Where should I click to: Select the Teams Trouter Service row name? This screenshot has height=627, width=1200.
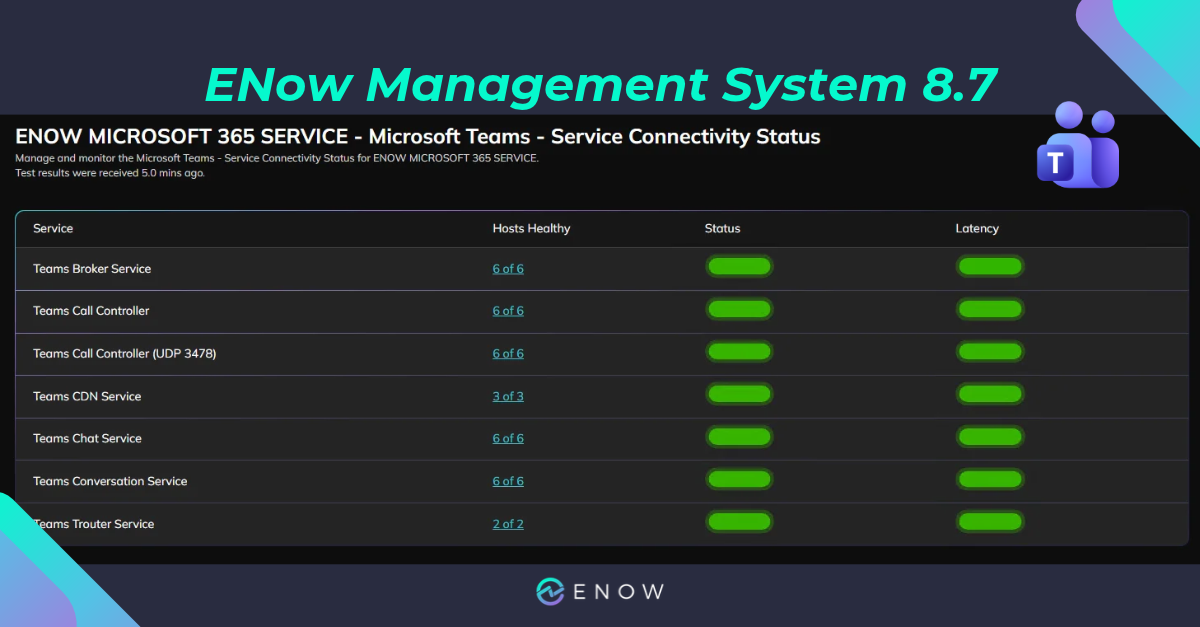(94, 524)
